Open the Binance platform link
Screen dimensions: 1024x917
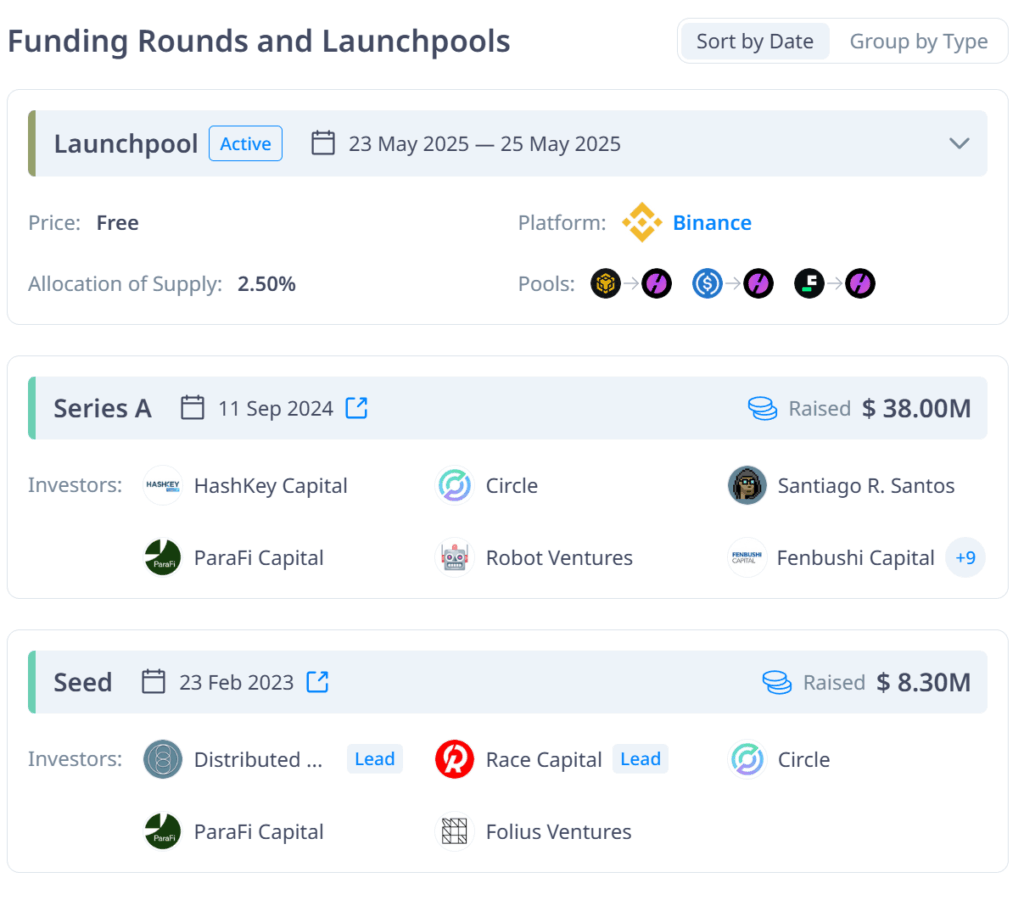pyautogui.click(x=712, y=223)
